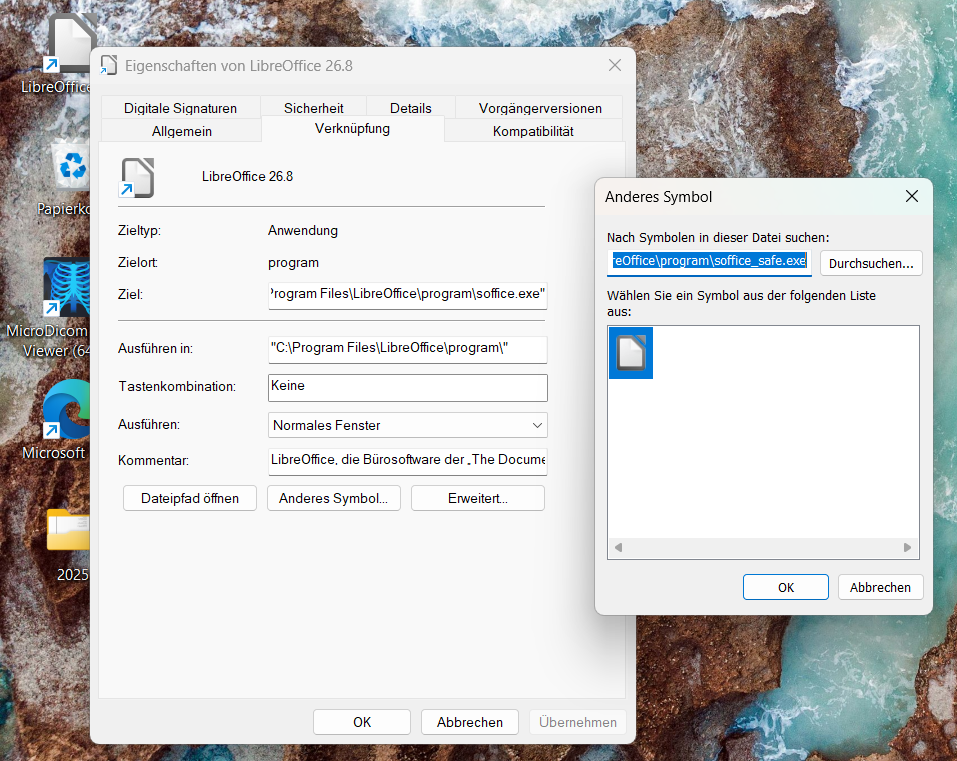Click the Anderes Symbol... button
The image size is (957, 761).
coord(334,498)
